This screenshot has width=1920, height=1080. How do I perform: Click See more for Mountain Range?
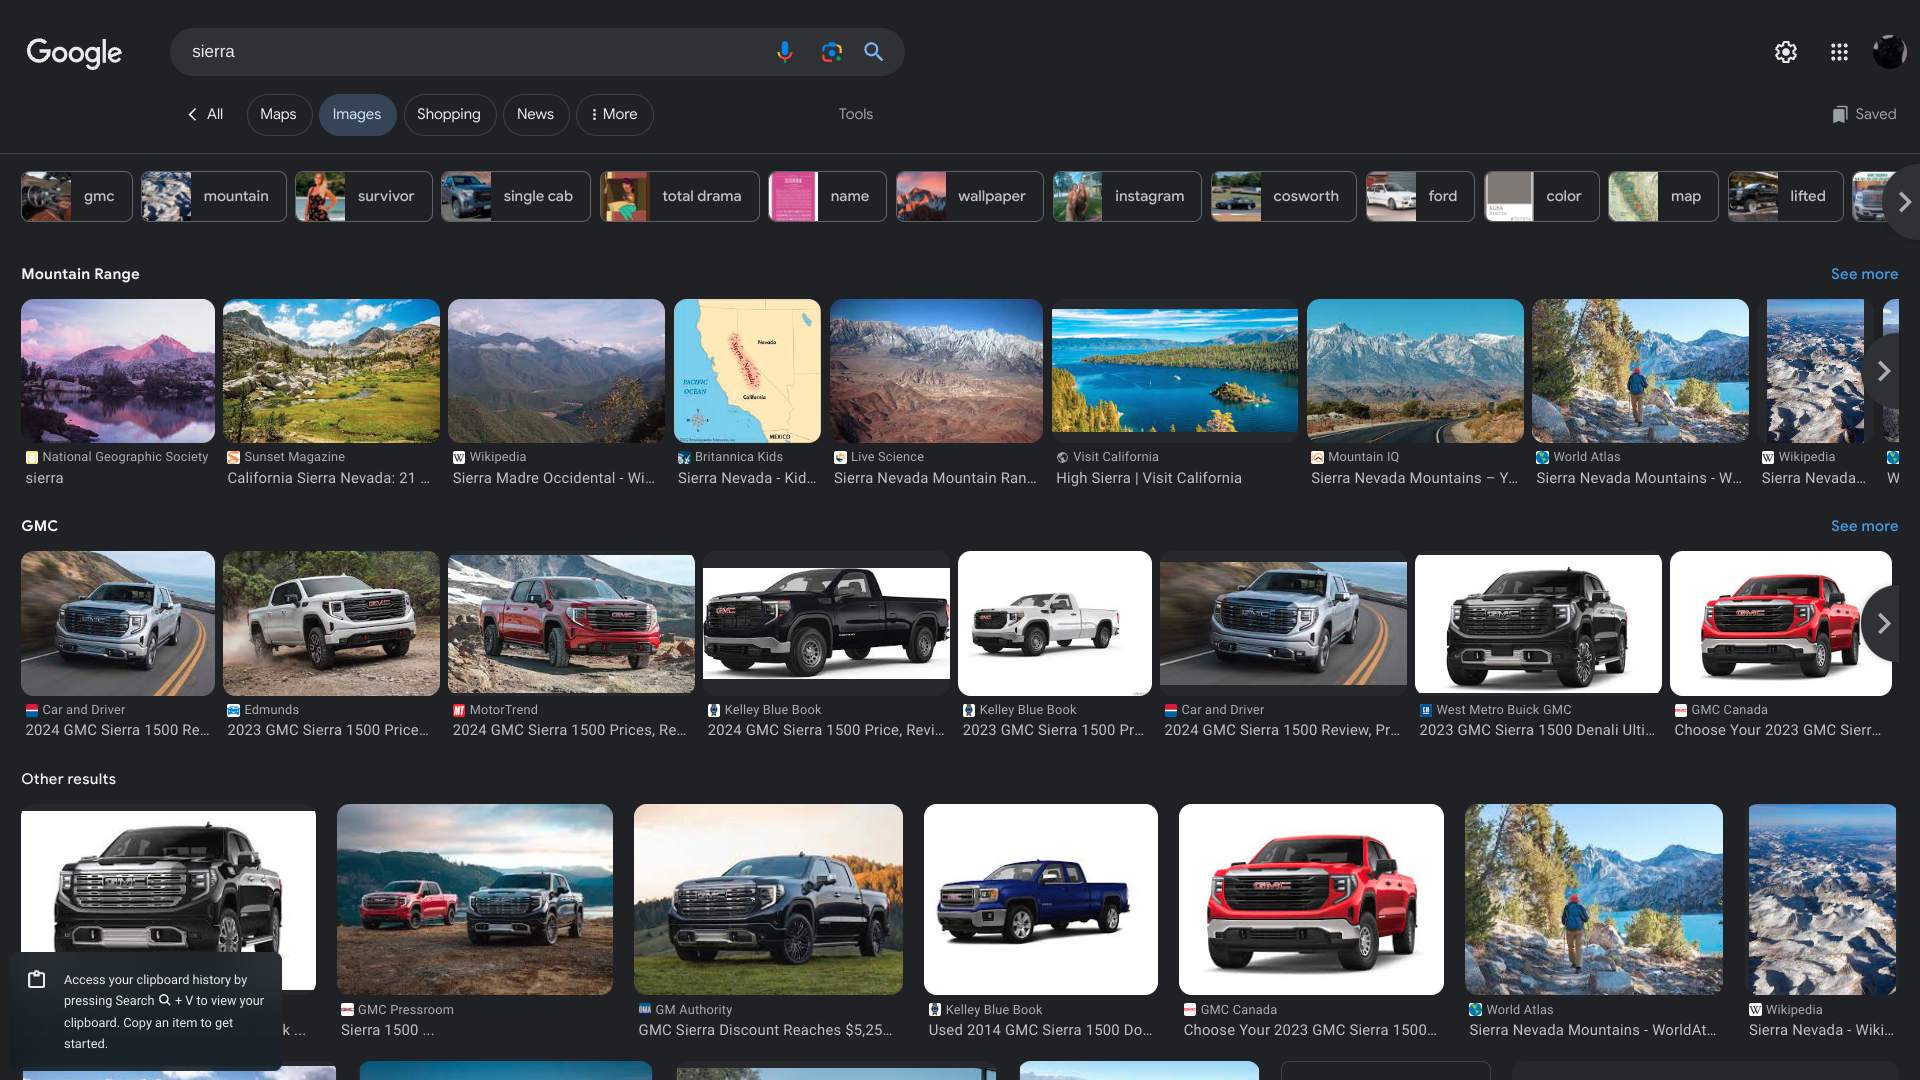click(x=1864, y=274)
